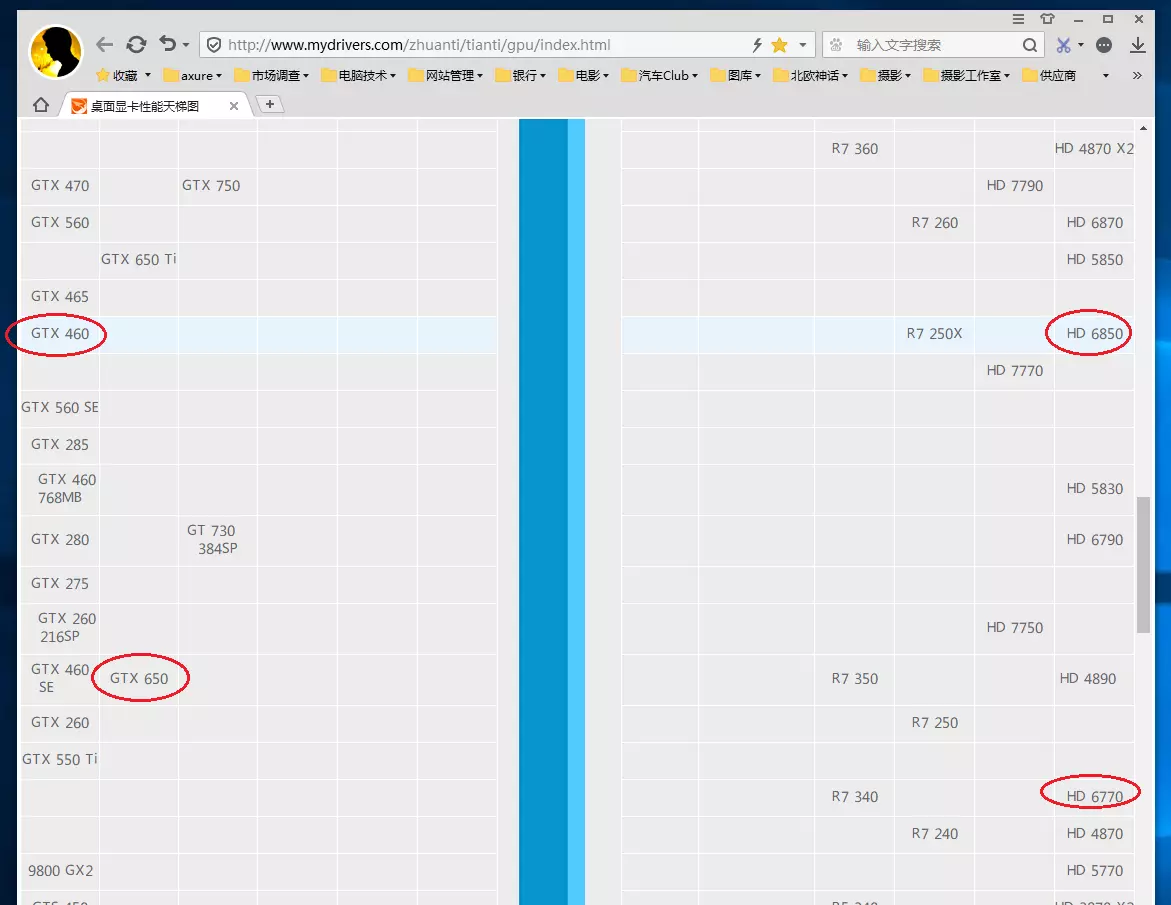Click the GTX 650 Ti cell

click(139, 260)
